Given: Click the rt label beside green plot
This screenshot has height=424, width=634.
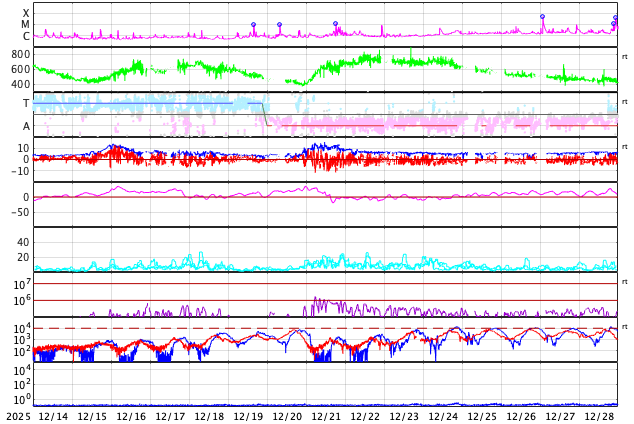Looking at the screenshot, I should point(625,57).
